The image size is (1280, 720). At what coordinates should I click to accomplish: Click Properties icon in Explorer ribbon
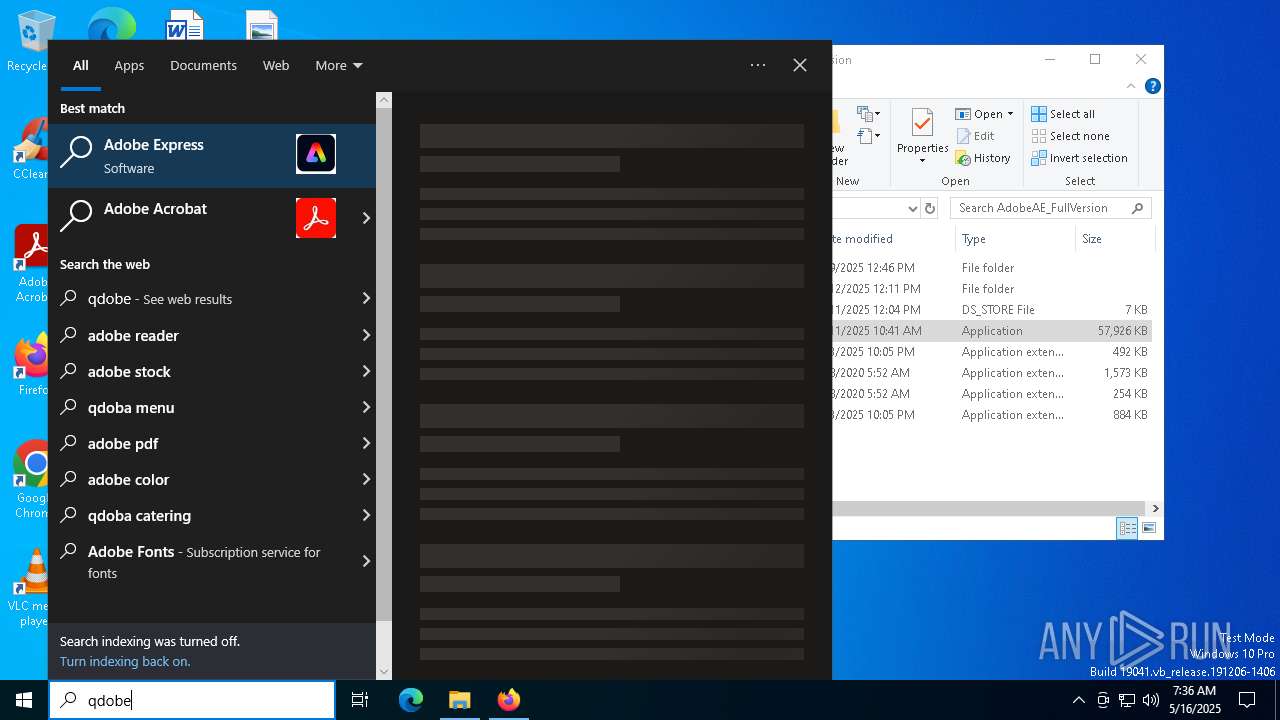pyautogui.click(x=922, y=136)
